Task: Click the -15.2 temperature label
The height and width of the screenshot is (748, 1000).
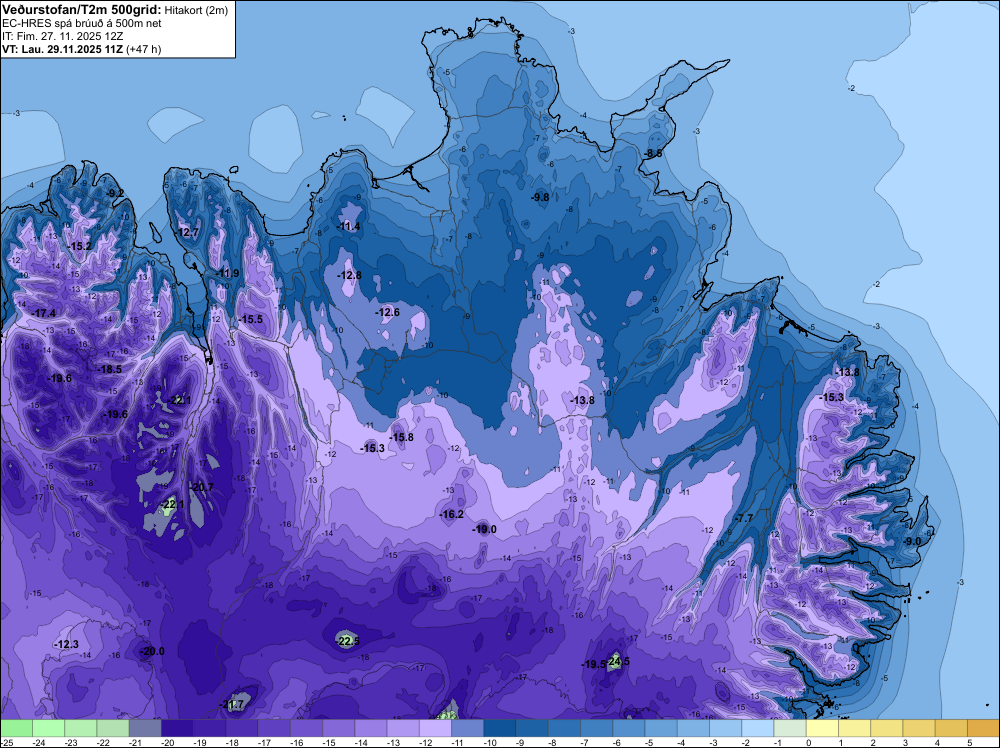Action: (x=80, y=246)
